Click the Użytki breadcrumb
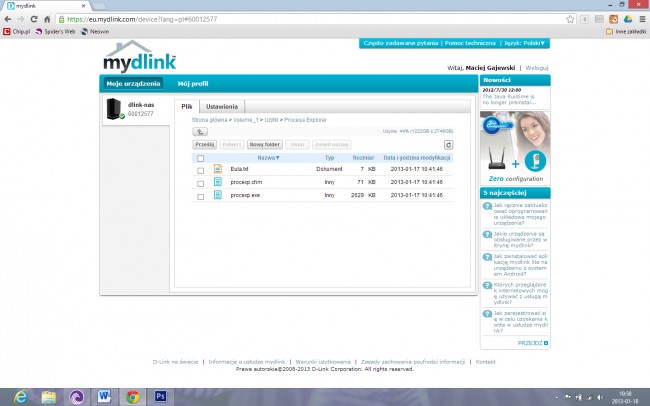Viewport: 650px width, 406px height. [x=271, y=120]
